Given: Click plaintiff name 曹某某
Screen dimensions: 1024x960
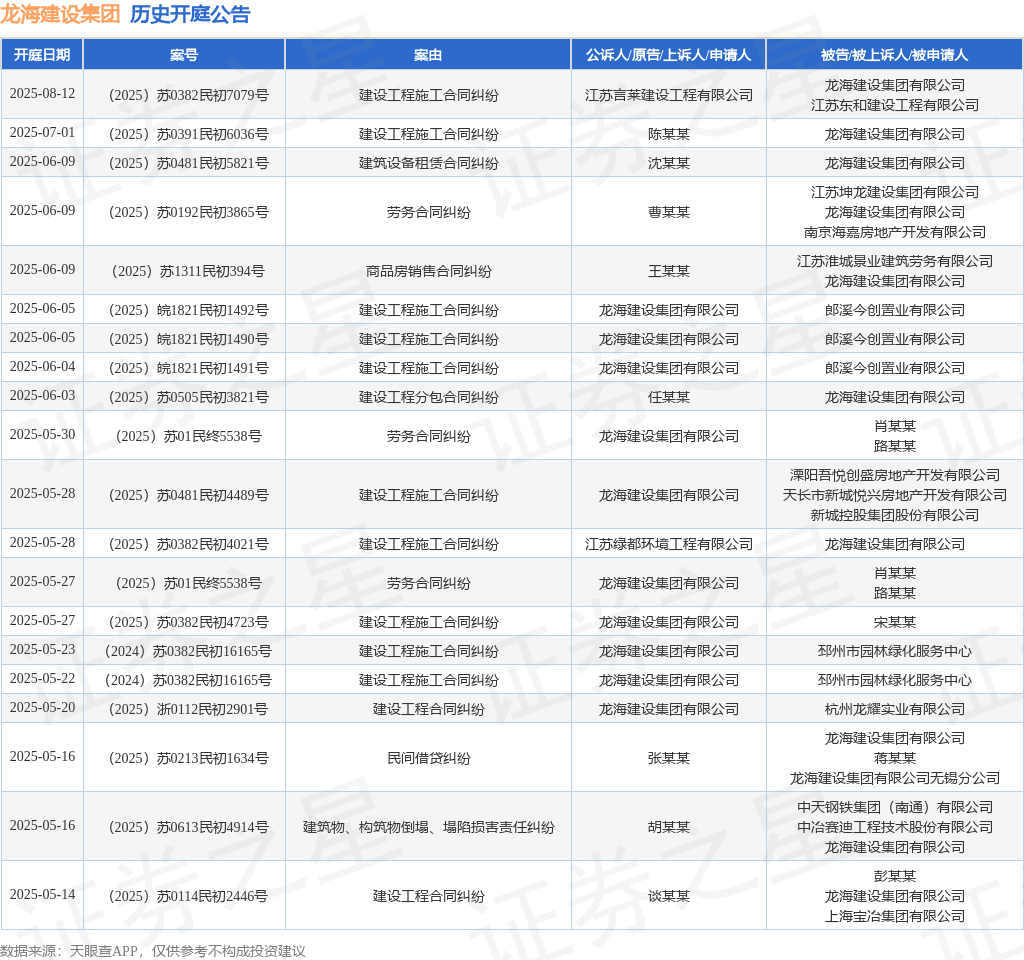Looking at the screenshot, I should [x=669, y=212].
